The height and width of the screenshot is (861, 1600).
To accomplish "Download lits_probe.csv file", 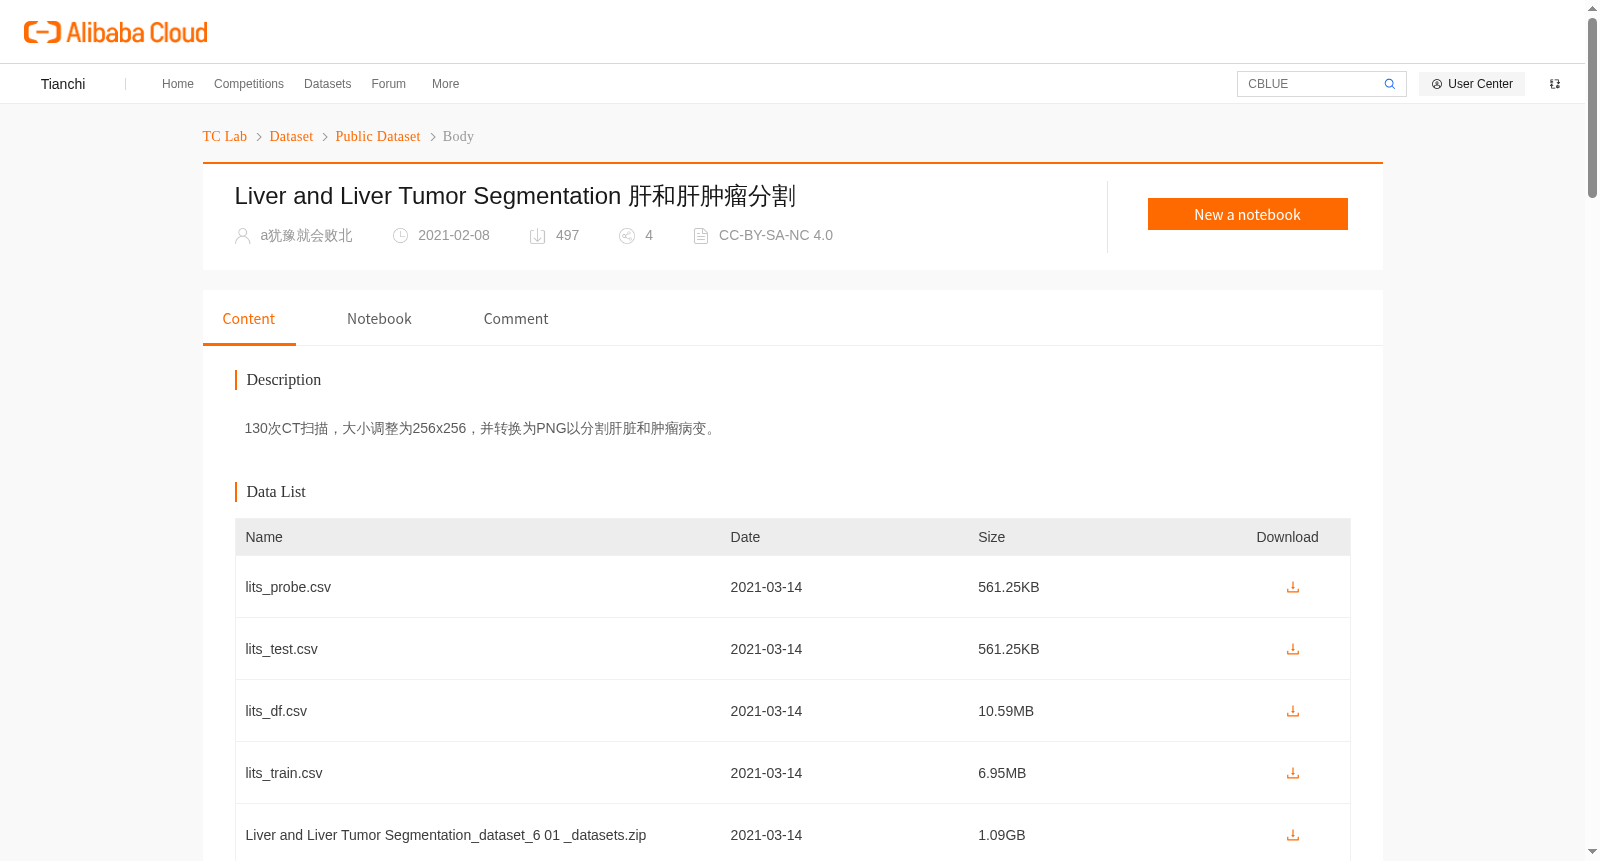I will tap(1293, 587).
